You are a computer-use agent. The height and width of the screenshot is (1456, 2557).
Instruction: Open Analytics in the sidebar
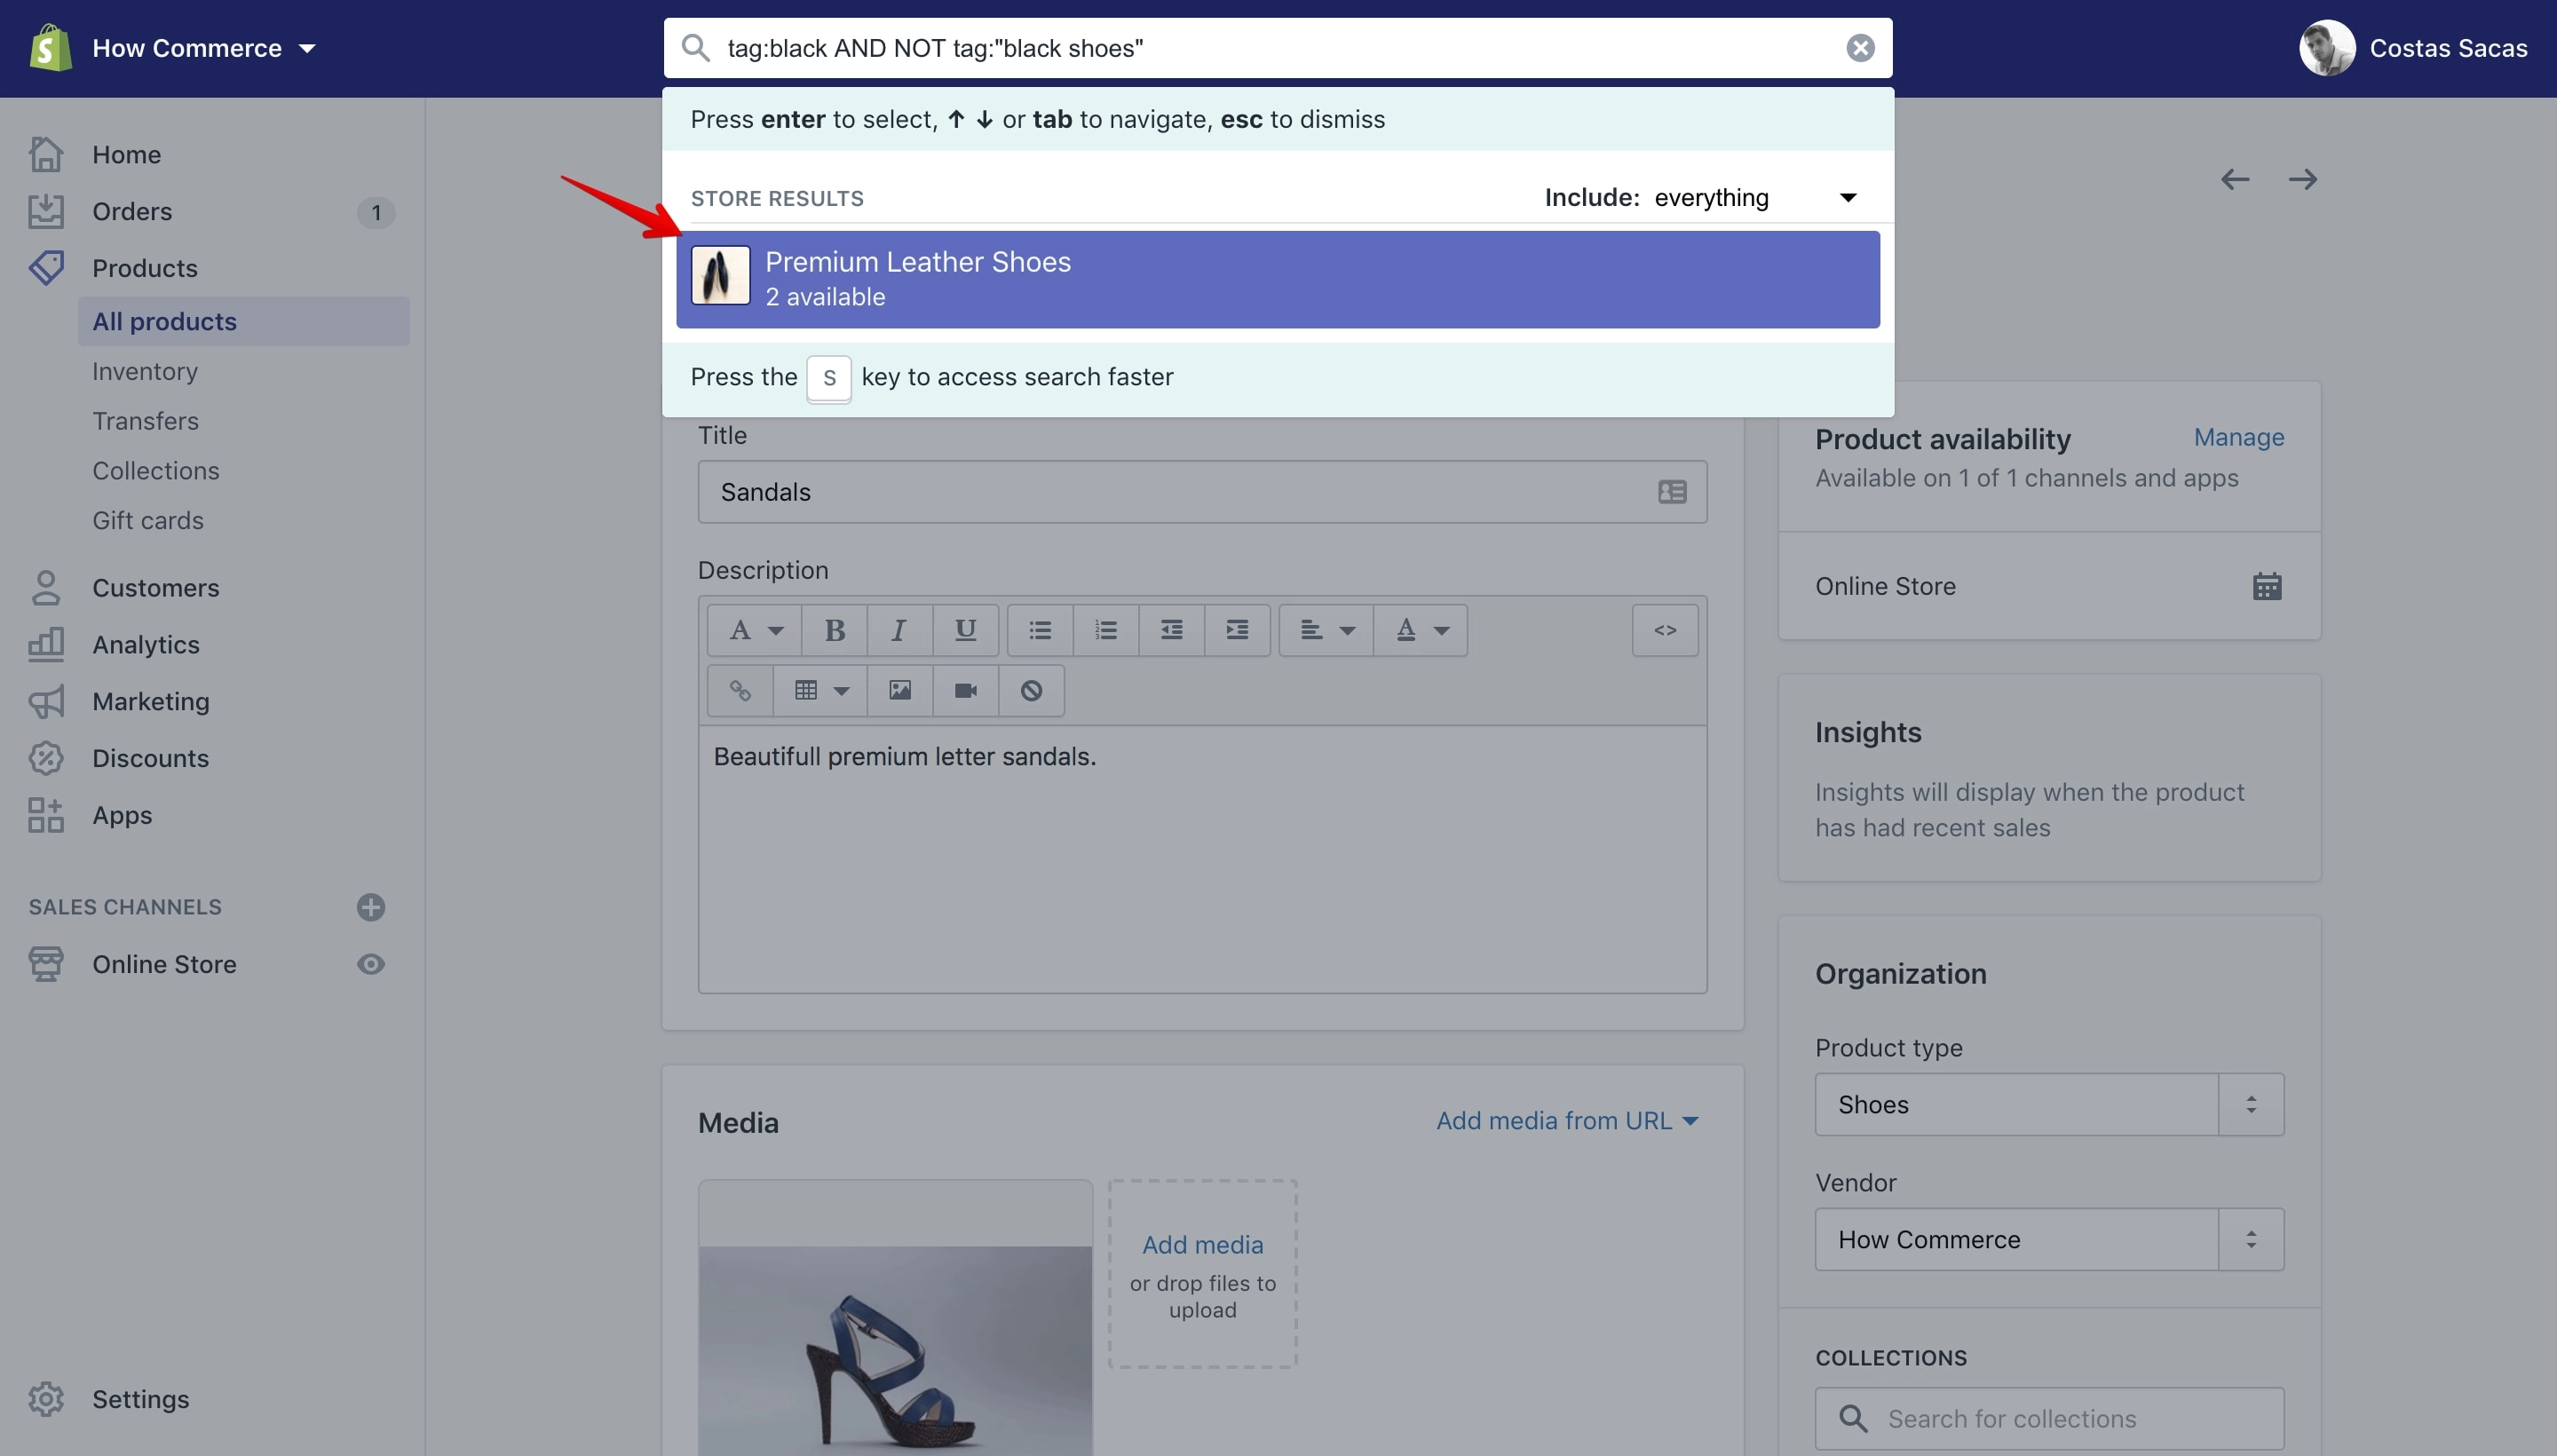(x=145, y=645)
